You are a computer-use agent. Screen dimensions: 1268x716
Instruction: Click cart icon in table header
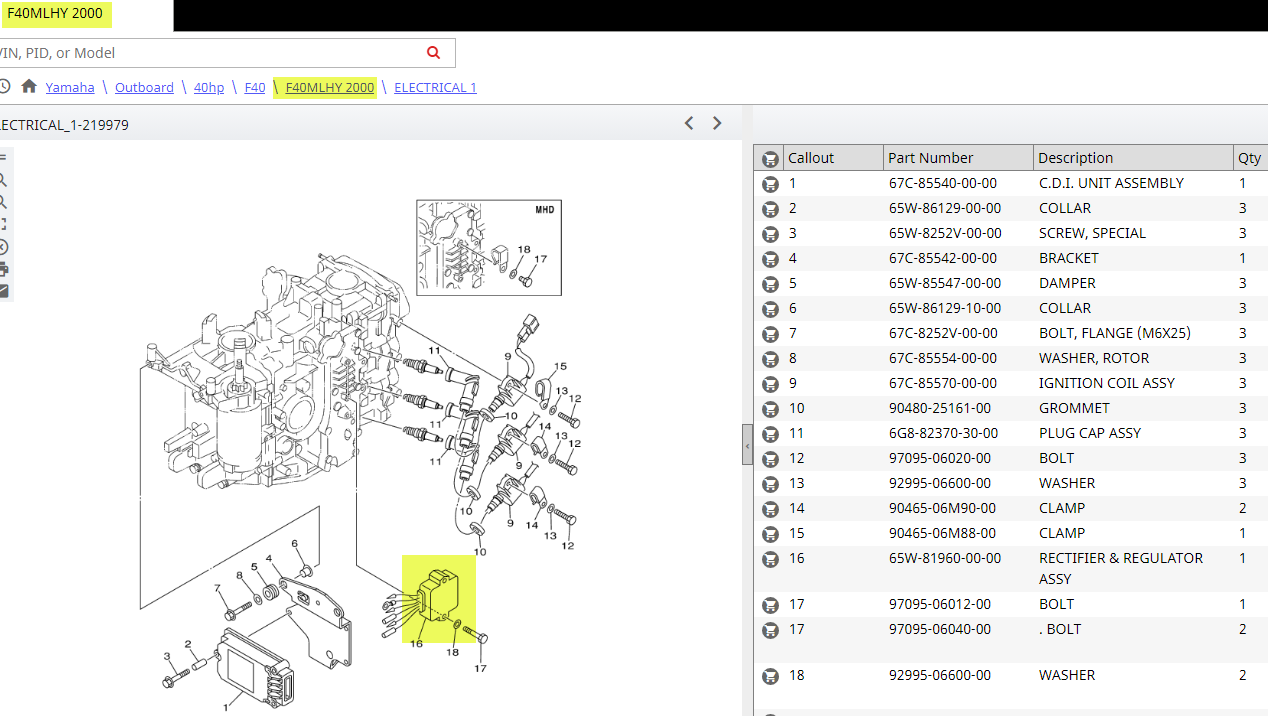pos(770,159)
